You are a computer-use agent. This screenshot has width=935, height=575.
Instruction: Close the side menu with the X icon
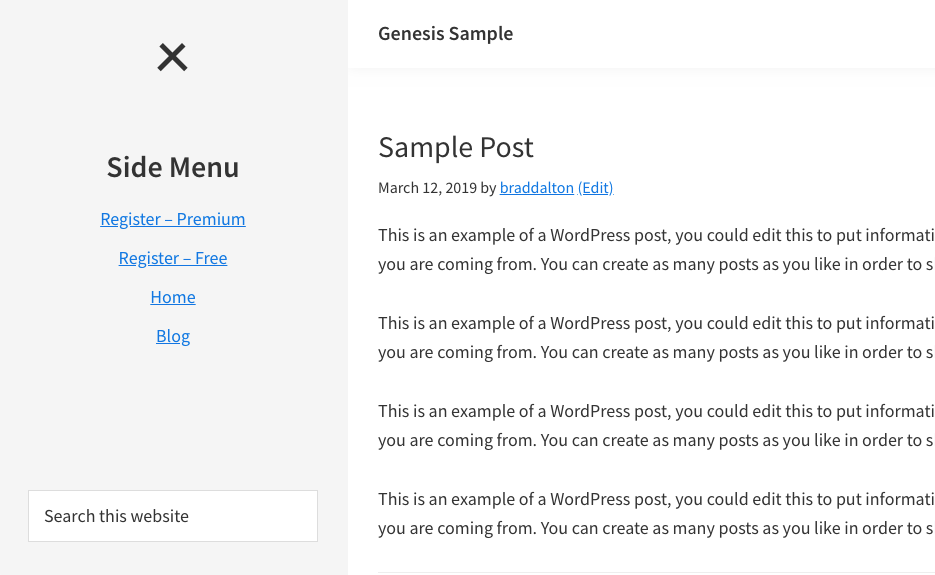tap(172, 58)
